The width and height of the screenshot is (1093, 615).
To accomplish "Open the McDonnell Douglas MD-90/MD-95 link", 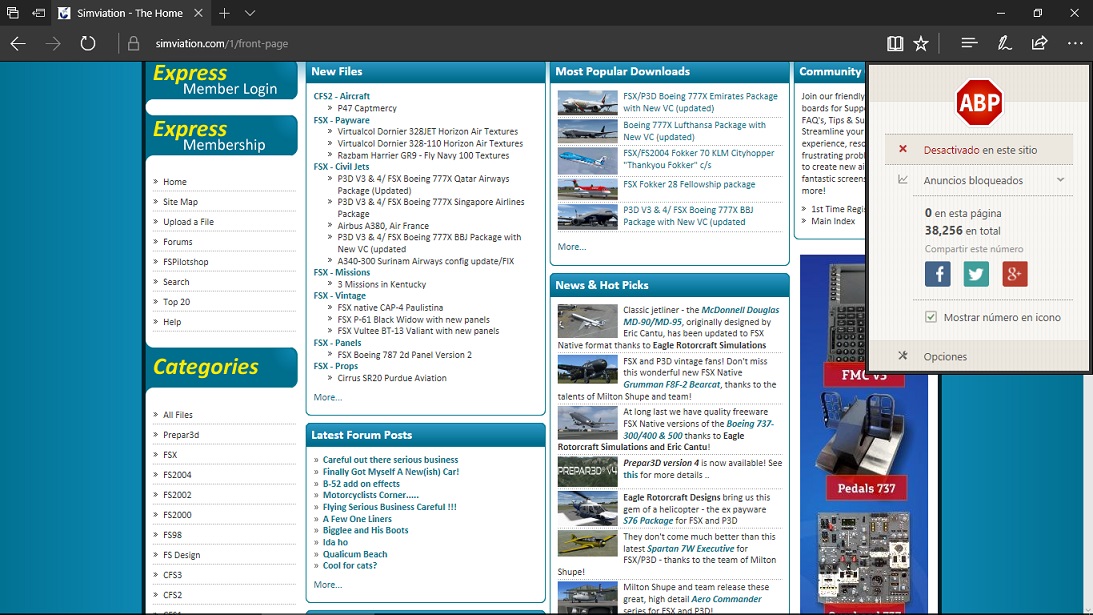I will pos(701,316).
